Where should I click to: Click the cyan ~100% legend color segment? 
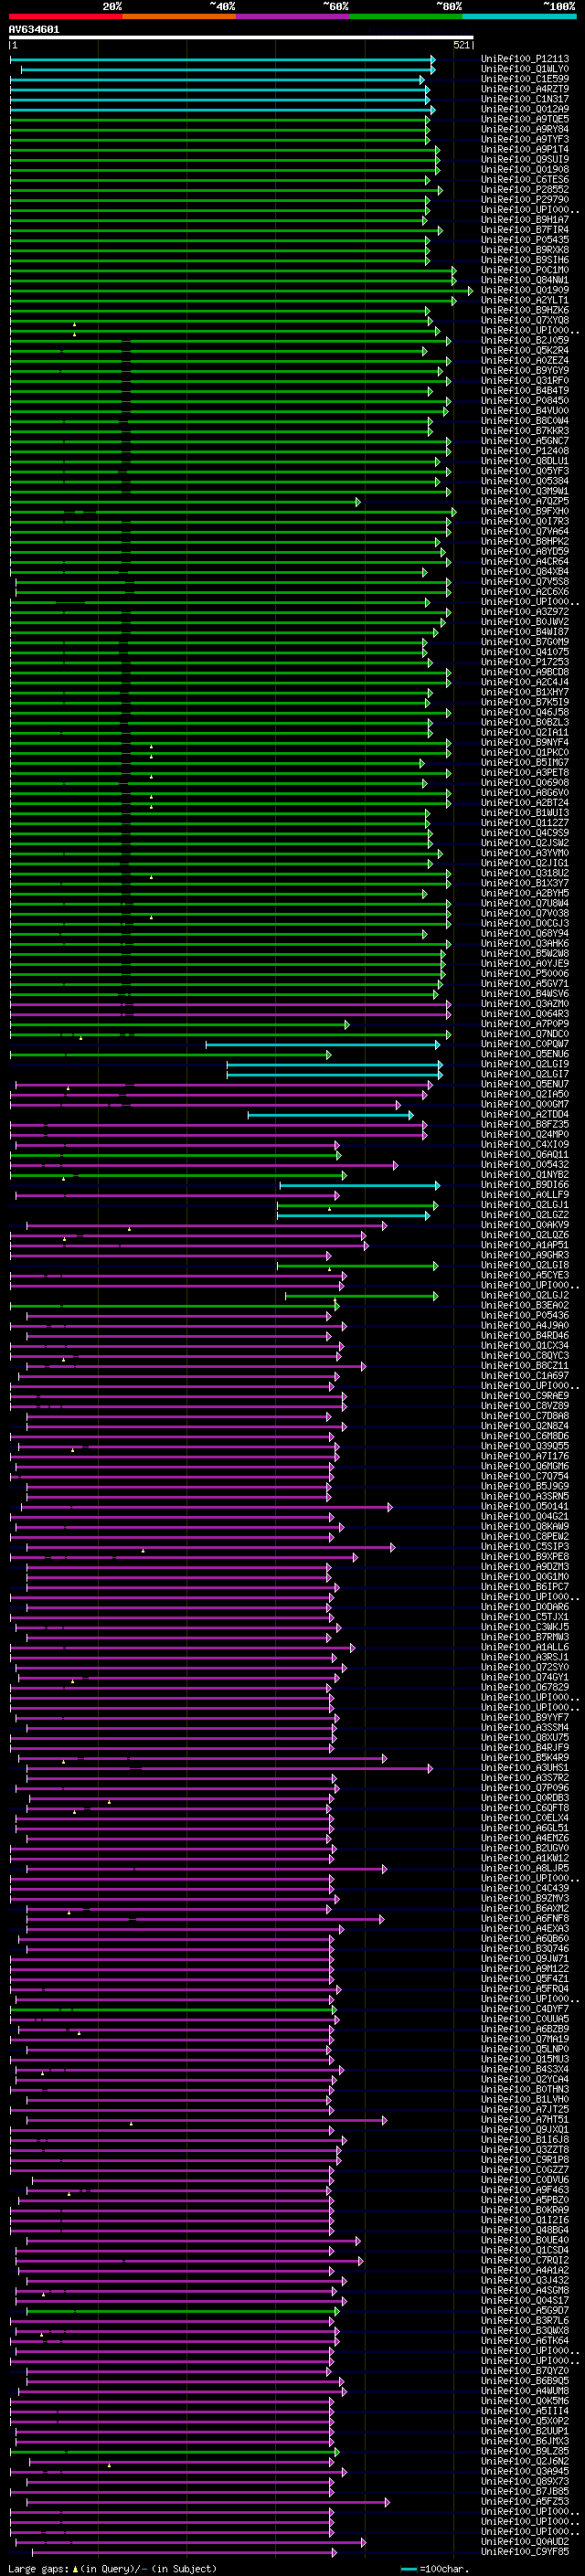click(x=519, y=16)
